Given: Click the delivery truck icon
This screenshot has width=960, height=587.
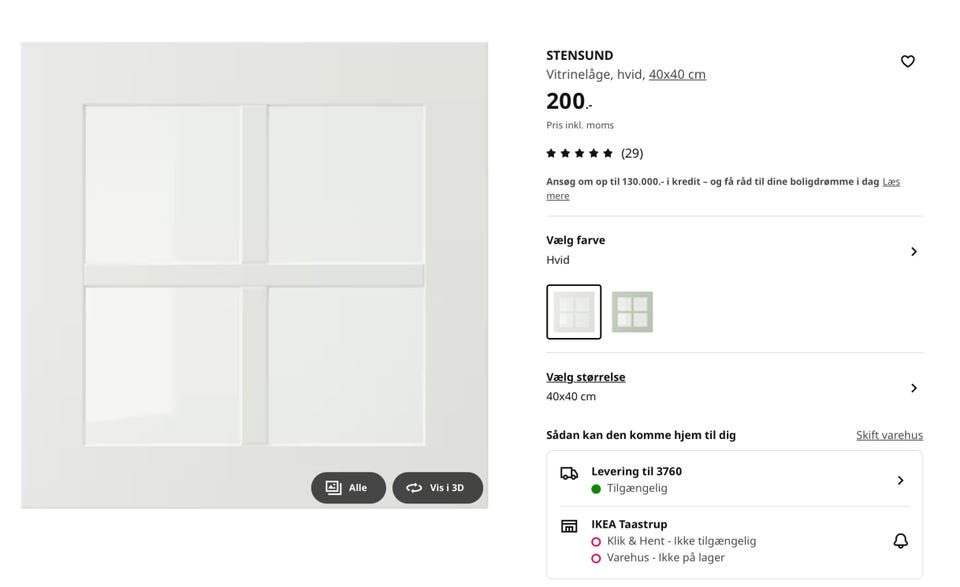Looking at the screenshot, I should pos(569,473).
